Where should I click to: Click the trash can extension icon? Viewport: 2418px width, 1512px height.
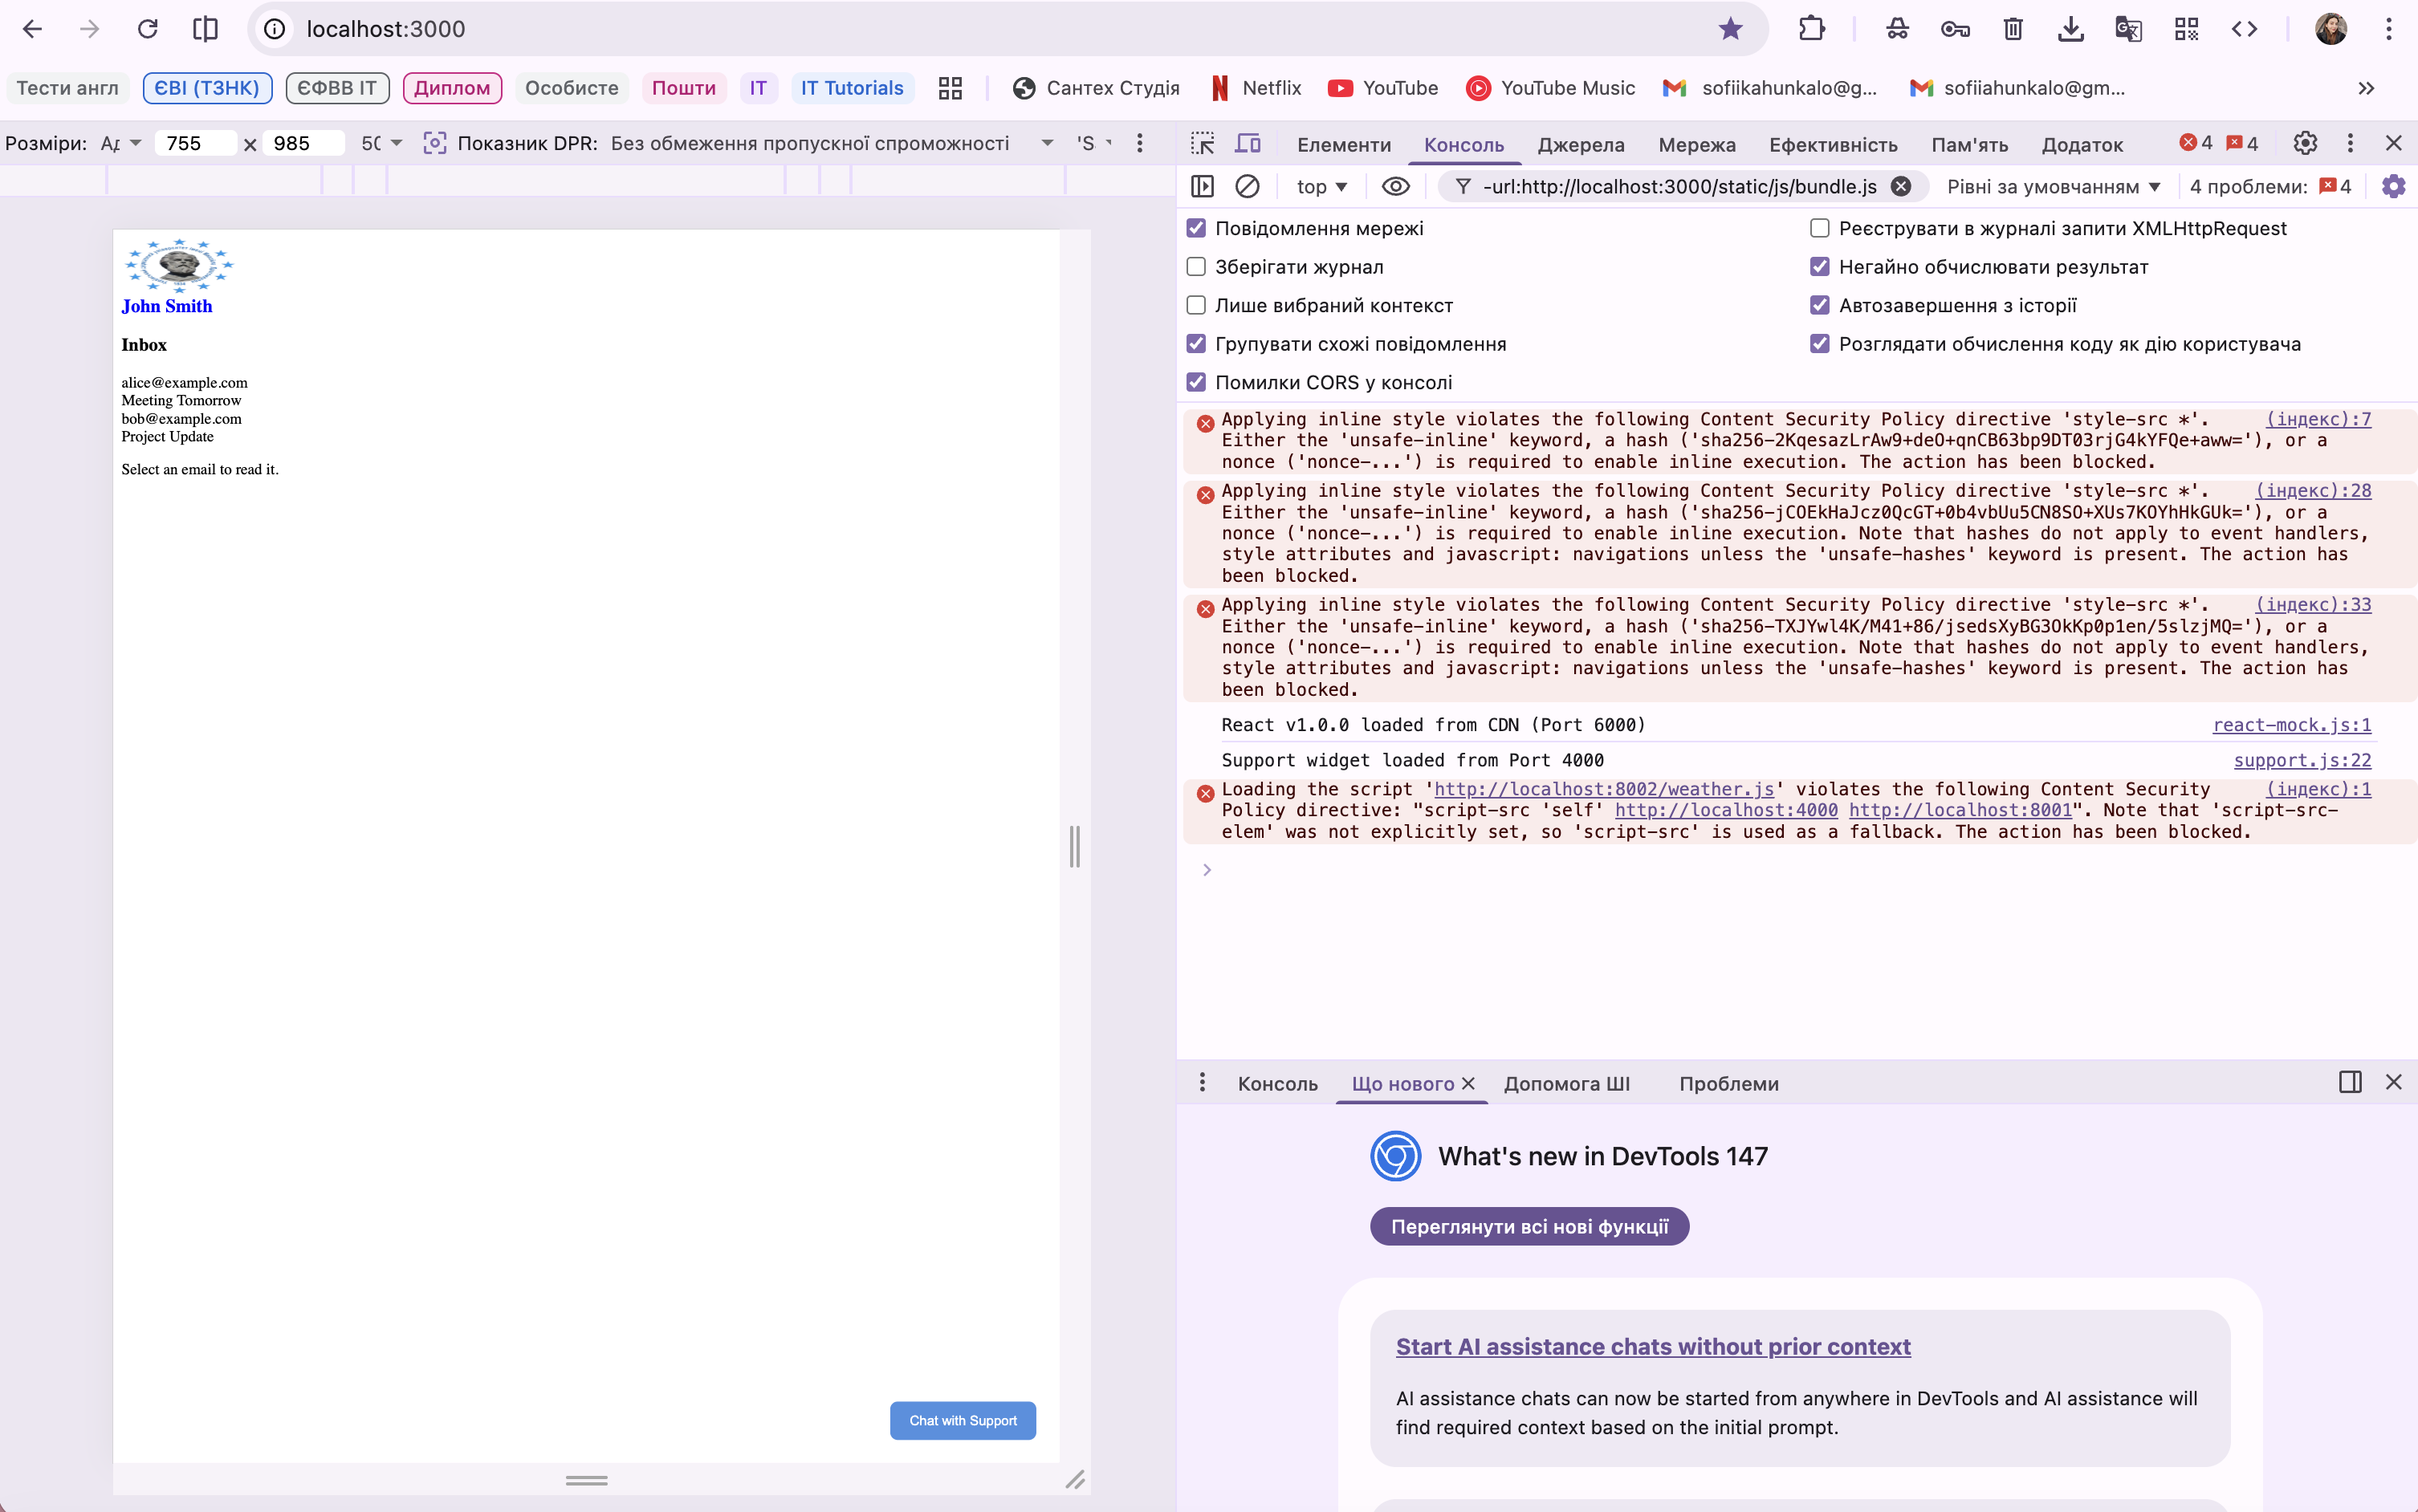[x=2013, y=29]
